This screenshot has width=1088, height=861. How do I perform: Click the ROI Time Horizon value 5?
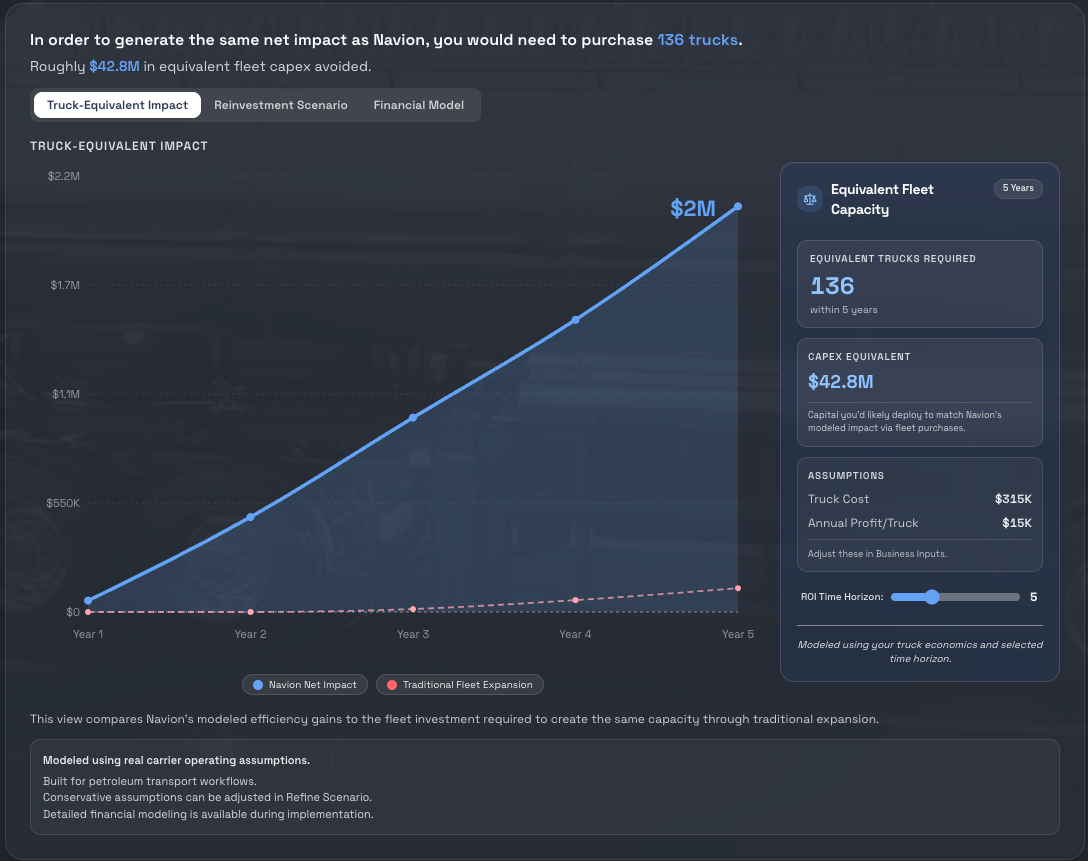[x=1033, y=597]
